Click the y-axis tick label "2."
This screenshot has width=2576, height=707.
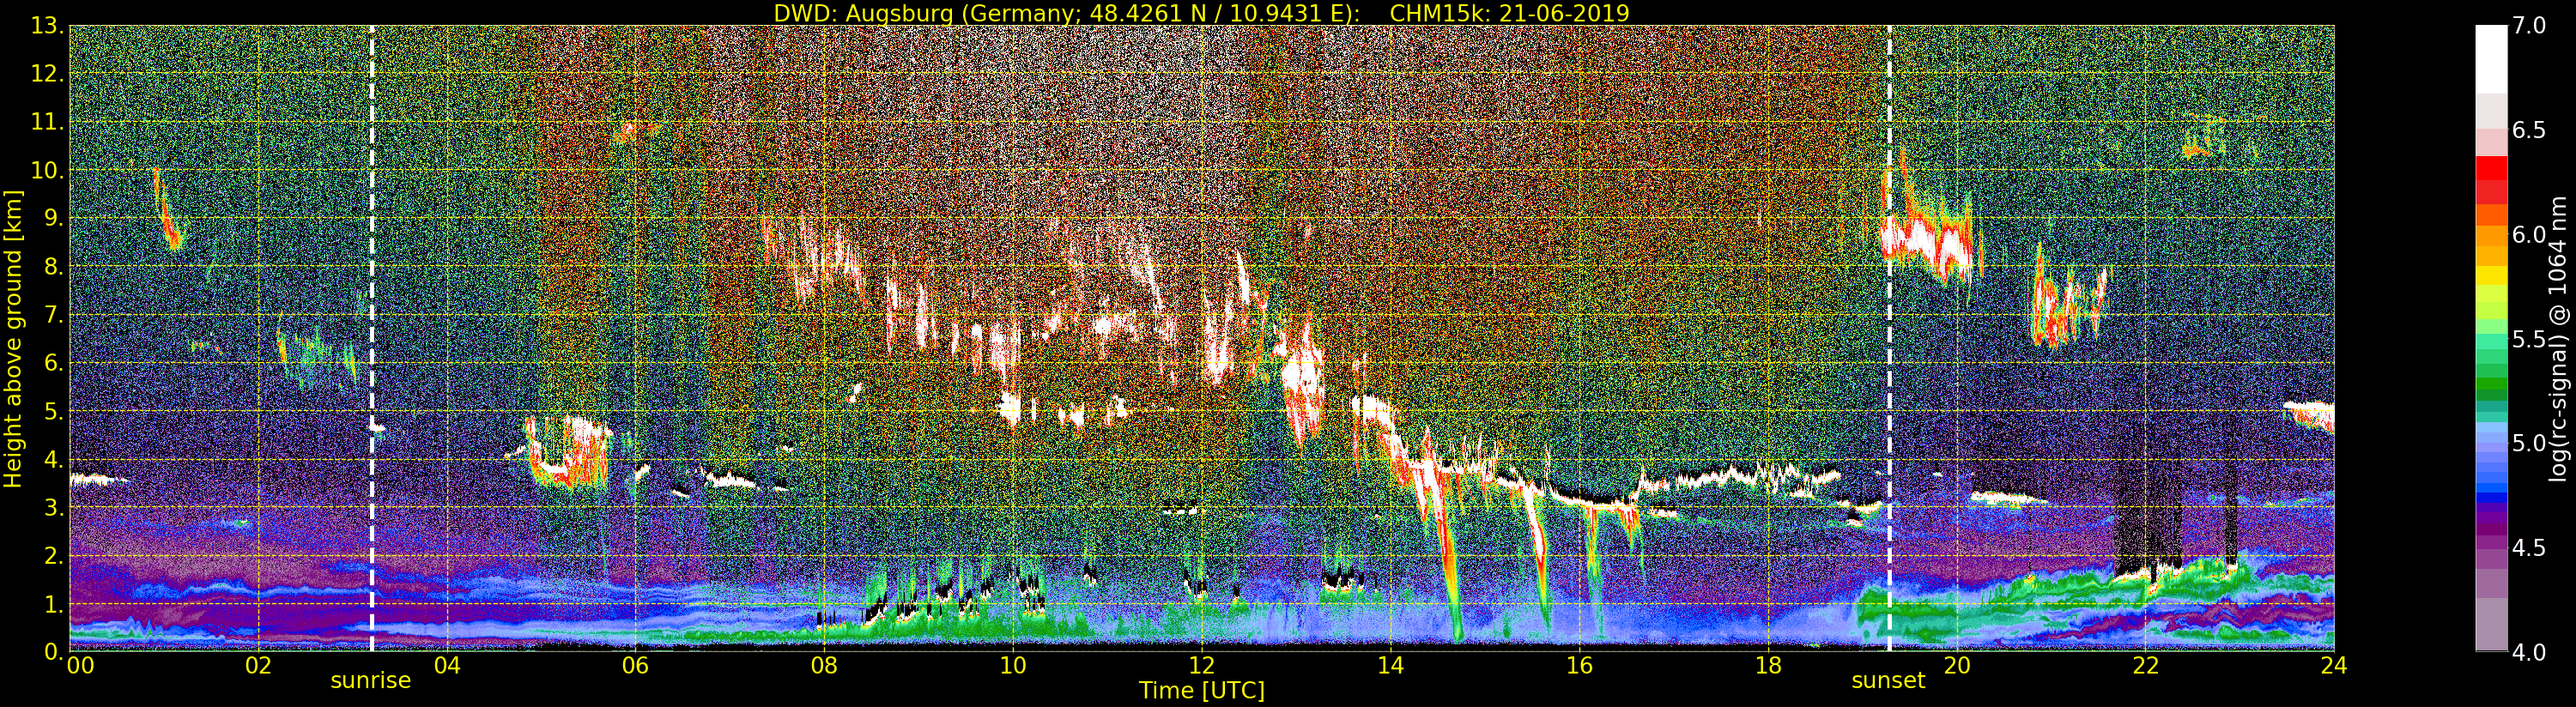[x=52, y=556]
